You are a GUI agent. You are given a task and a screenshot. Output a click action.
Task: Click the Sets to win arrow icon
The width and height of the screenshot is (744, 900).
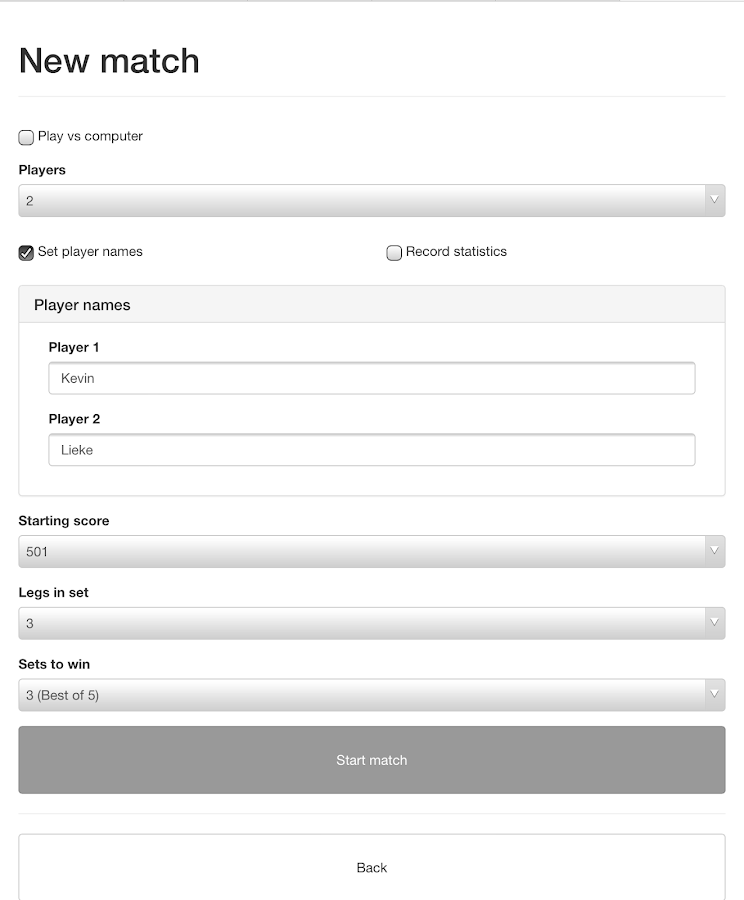pos(714,695)
